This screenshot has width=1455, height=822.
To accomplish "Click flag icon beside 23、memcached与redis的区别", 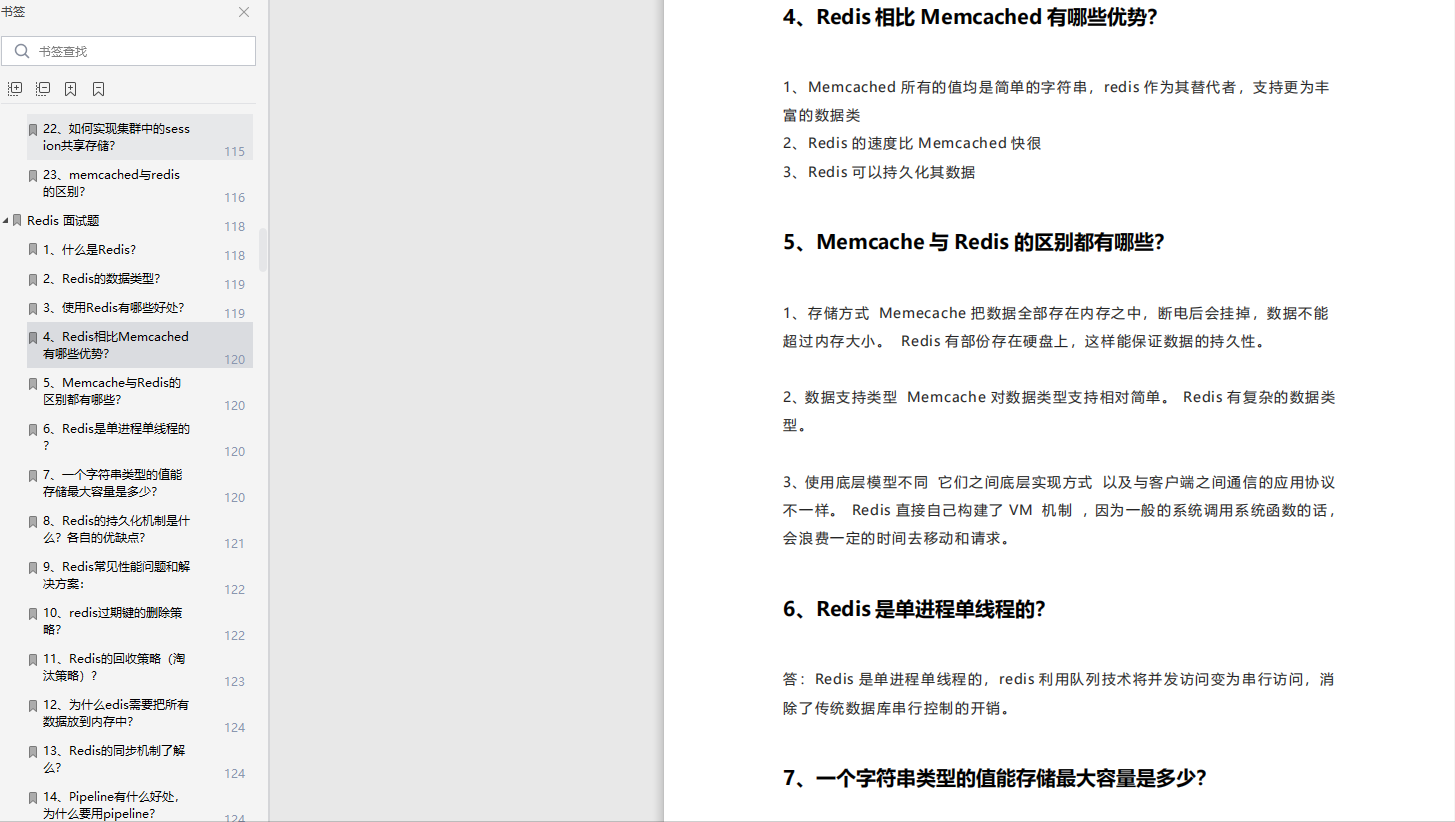I will 33,175.
